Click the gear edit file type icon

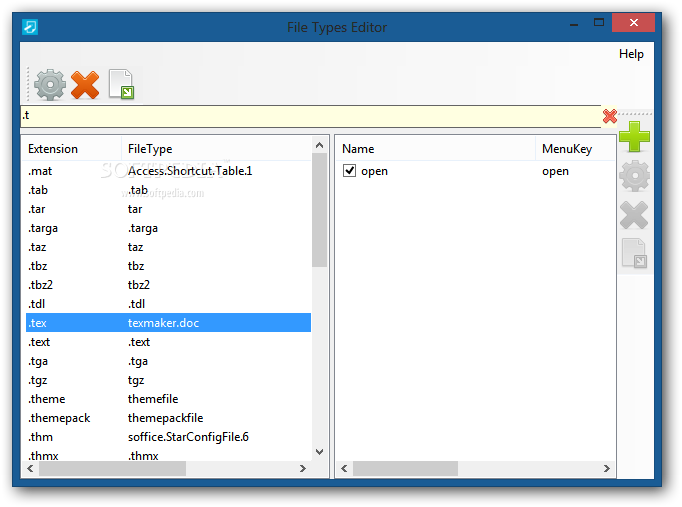50,85
